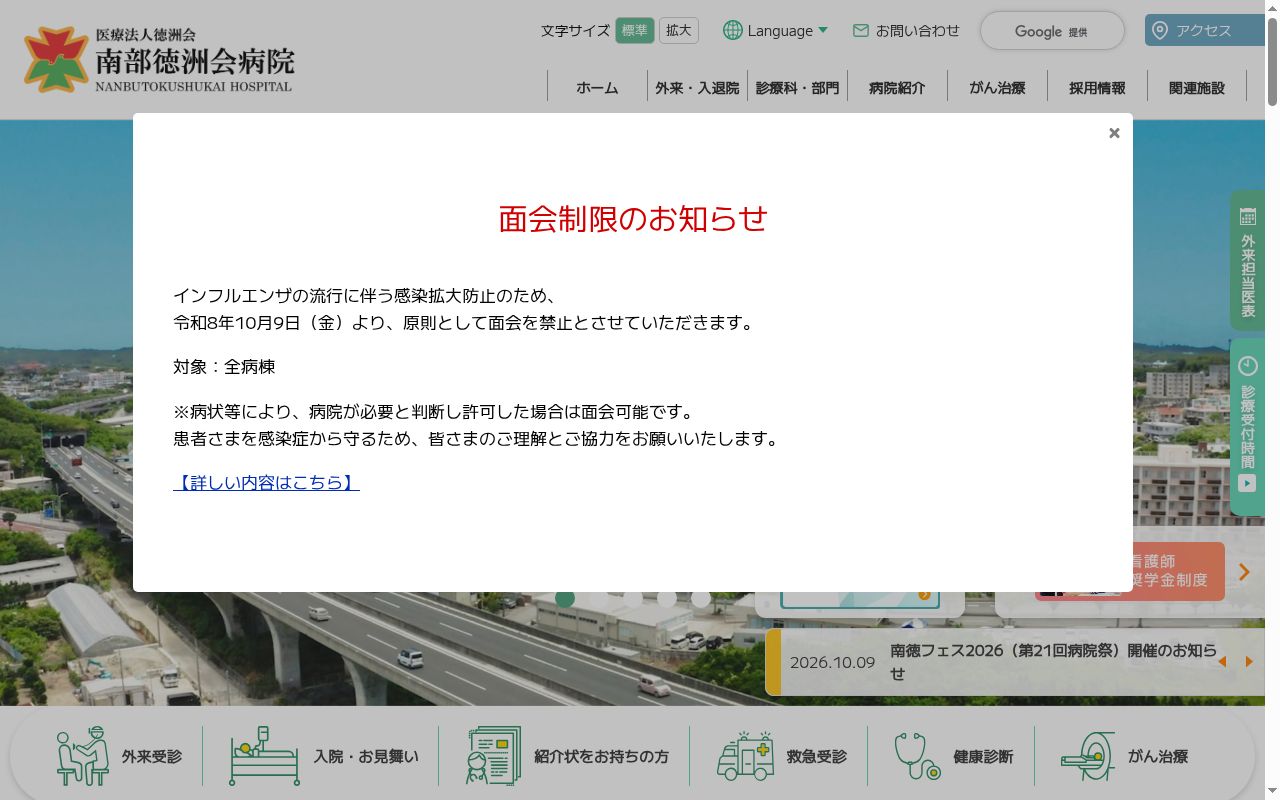Show the previous news item arrow
The width and height of the screenshot is (1280, 800).
(1222, 661)
